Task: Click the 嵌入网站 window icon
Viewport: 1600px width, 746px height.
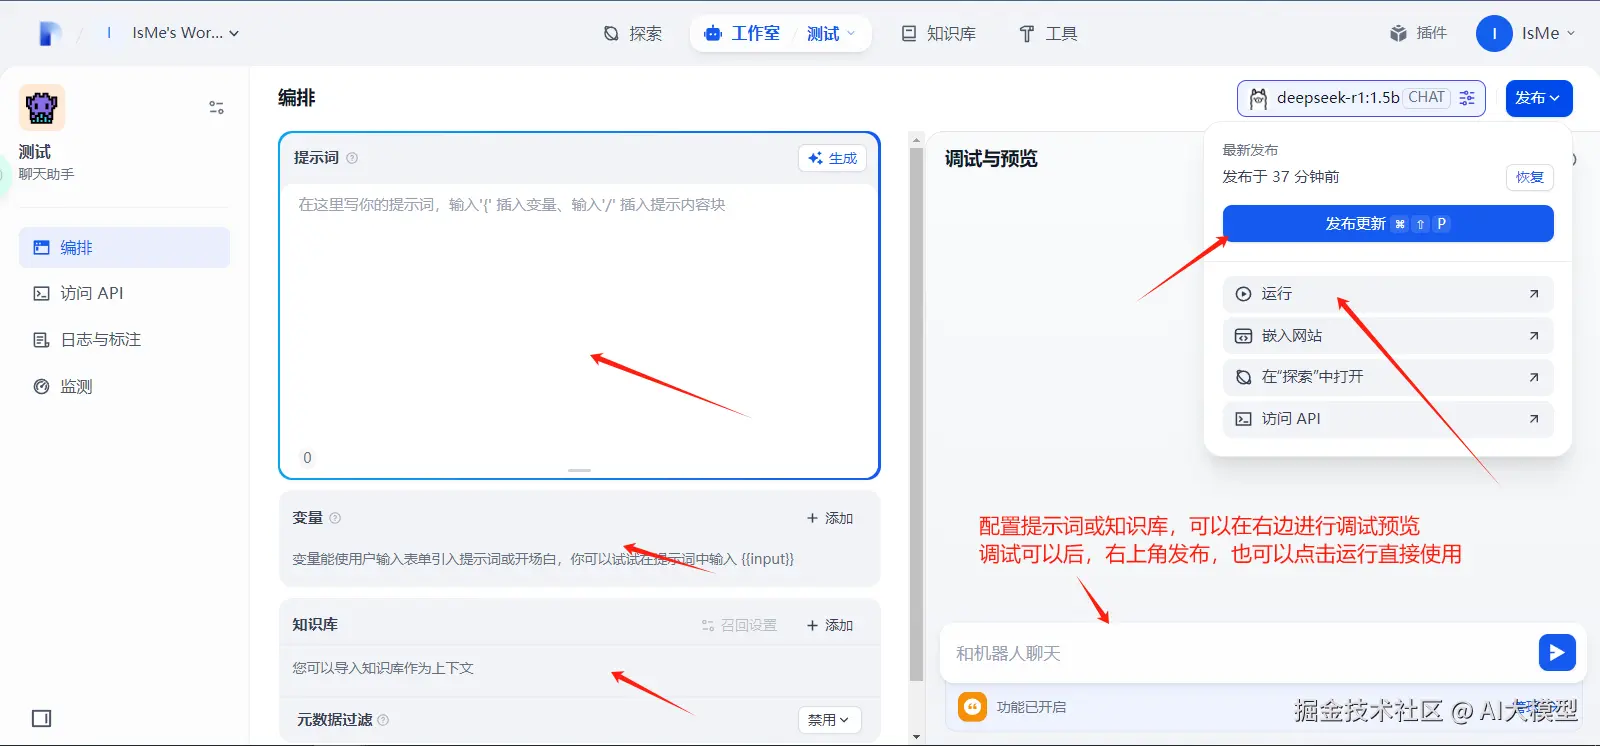Action: 1243,336
